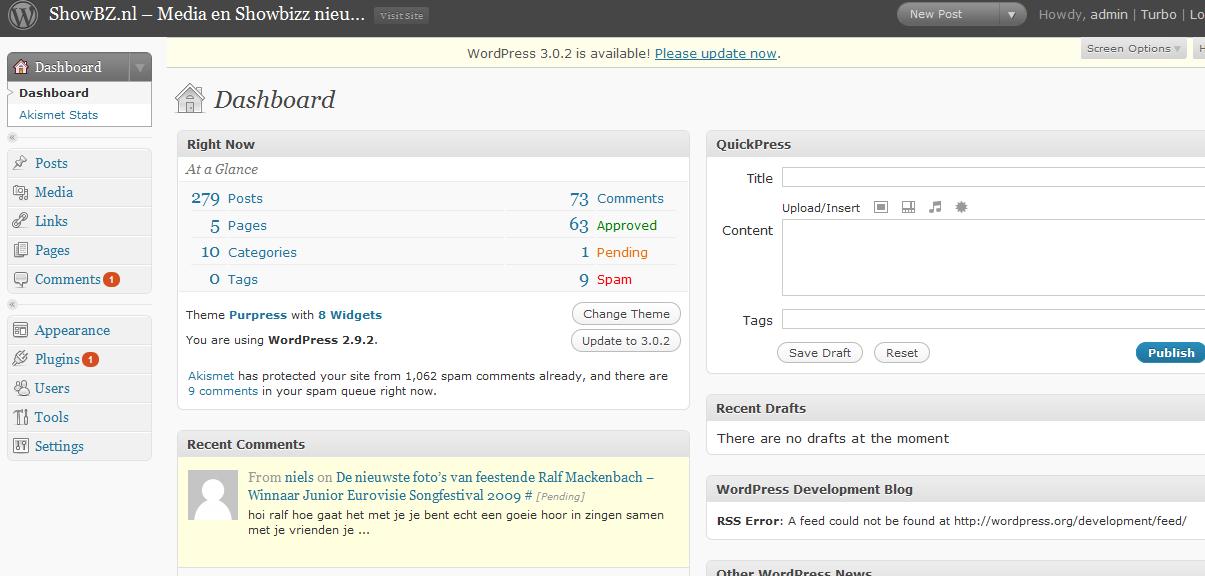Click the Settings icon in sidebar
The width and height of the screenshot is (1205, 576).
tap(21, 446)
